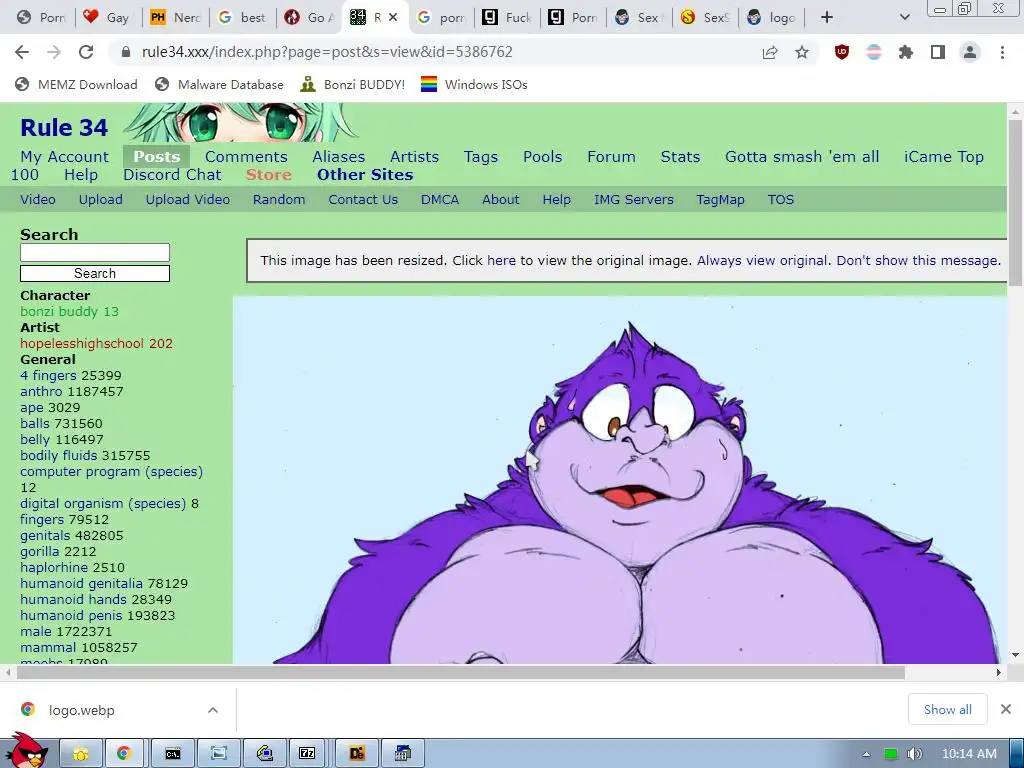
Task: Toggle the browser side panel
Action: point(938,52)
